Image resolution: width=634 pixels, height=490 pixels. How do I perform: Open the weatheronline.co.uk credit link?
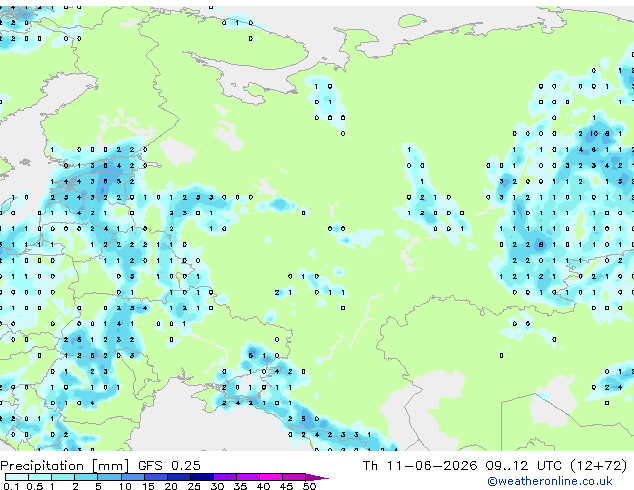[x=550, y=481]
